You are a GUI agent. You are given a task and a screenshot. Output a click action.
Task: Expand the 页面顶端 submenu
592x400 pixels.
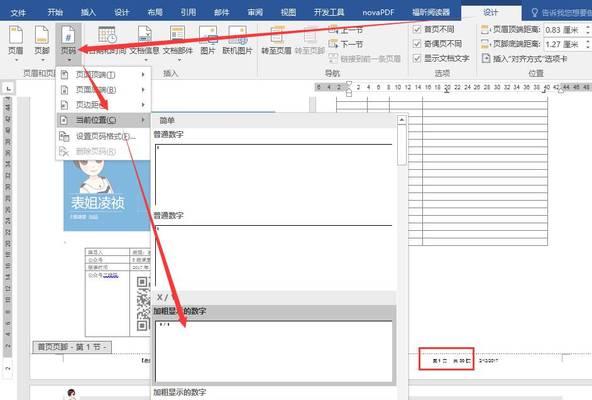point(103,75)
